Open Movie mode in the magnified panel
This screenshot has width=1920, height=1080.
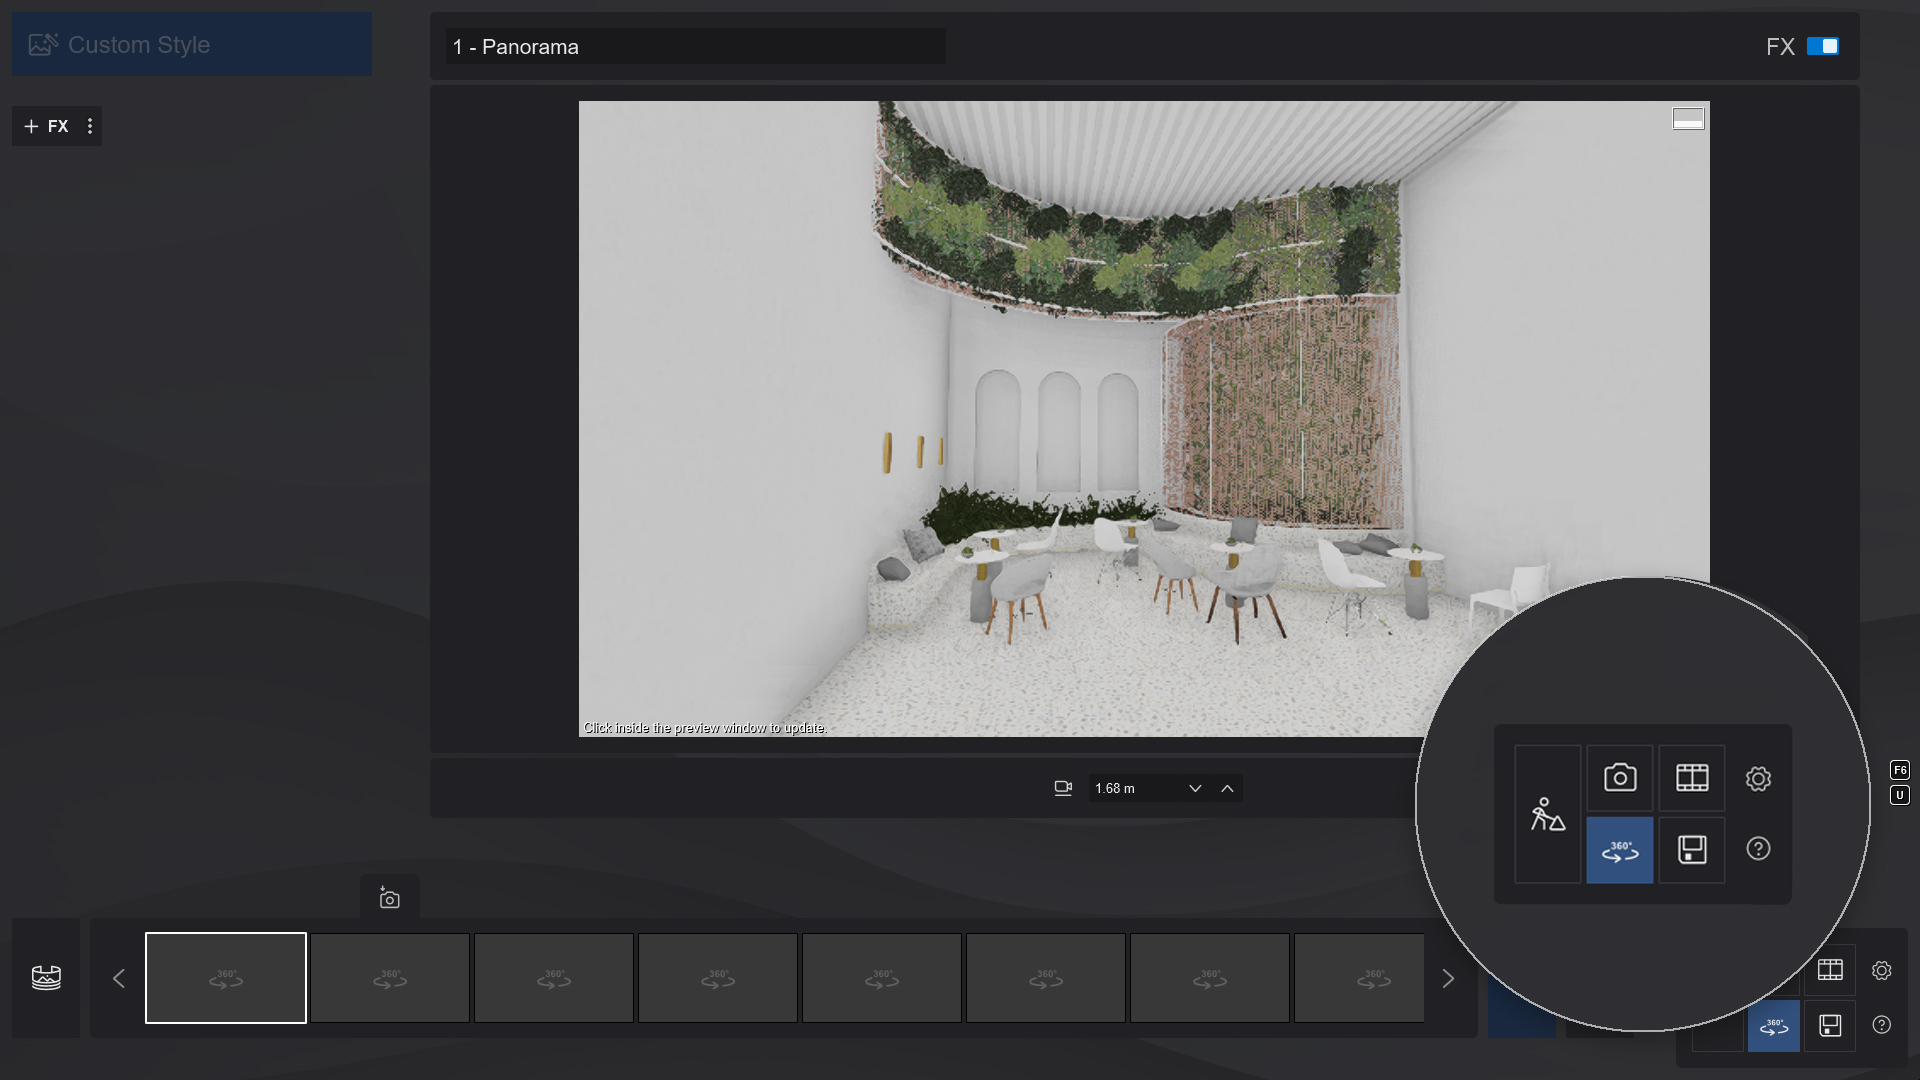click(1691, 778)
